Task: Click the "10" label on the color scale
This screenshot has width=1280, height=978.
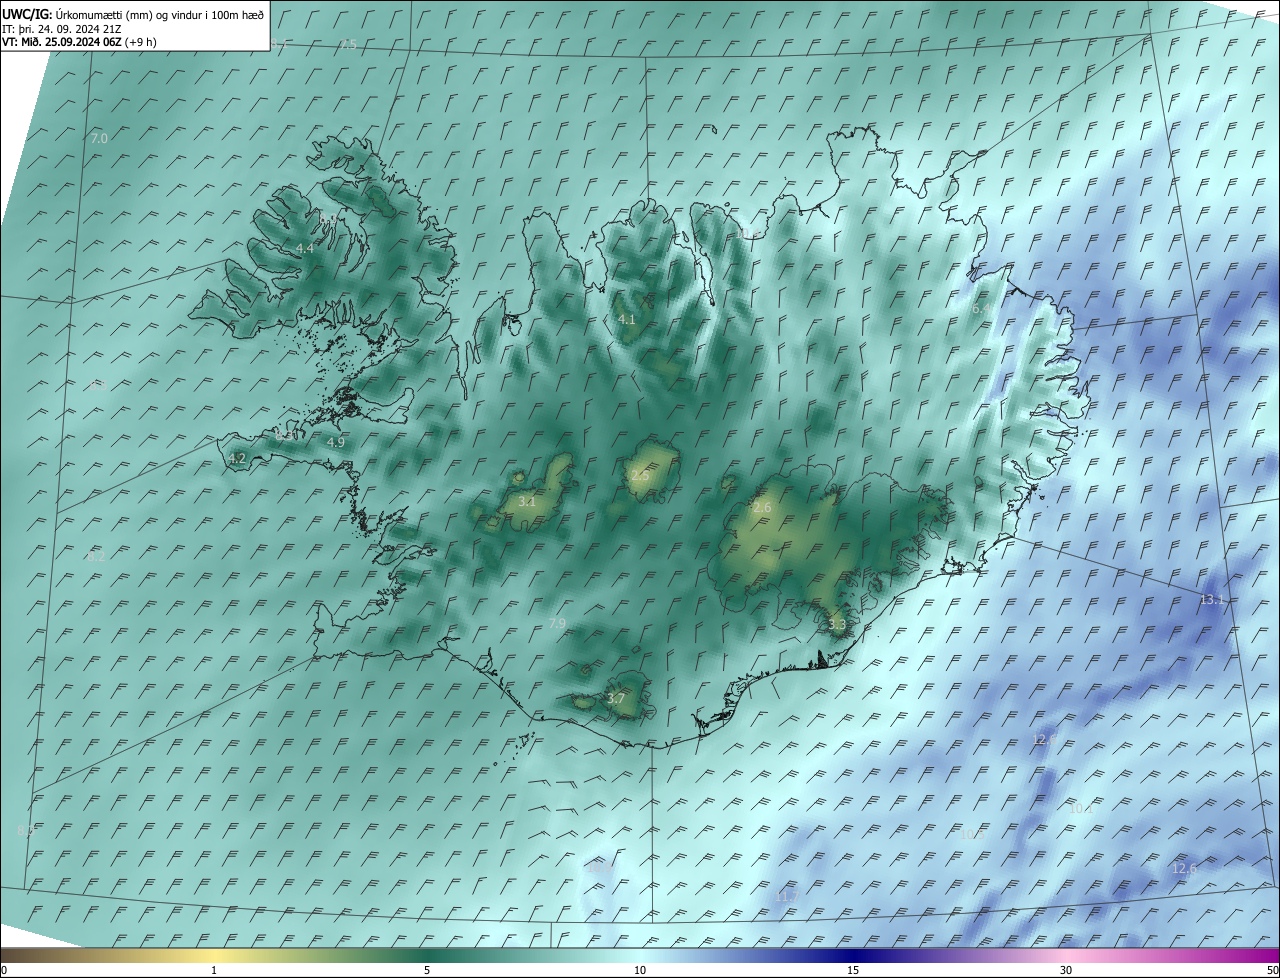Action: click(640, 970)
